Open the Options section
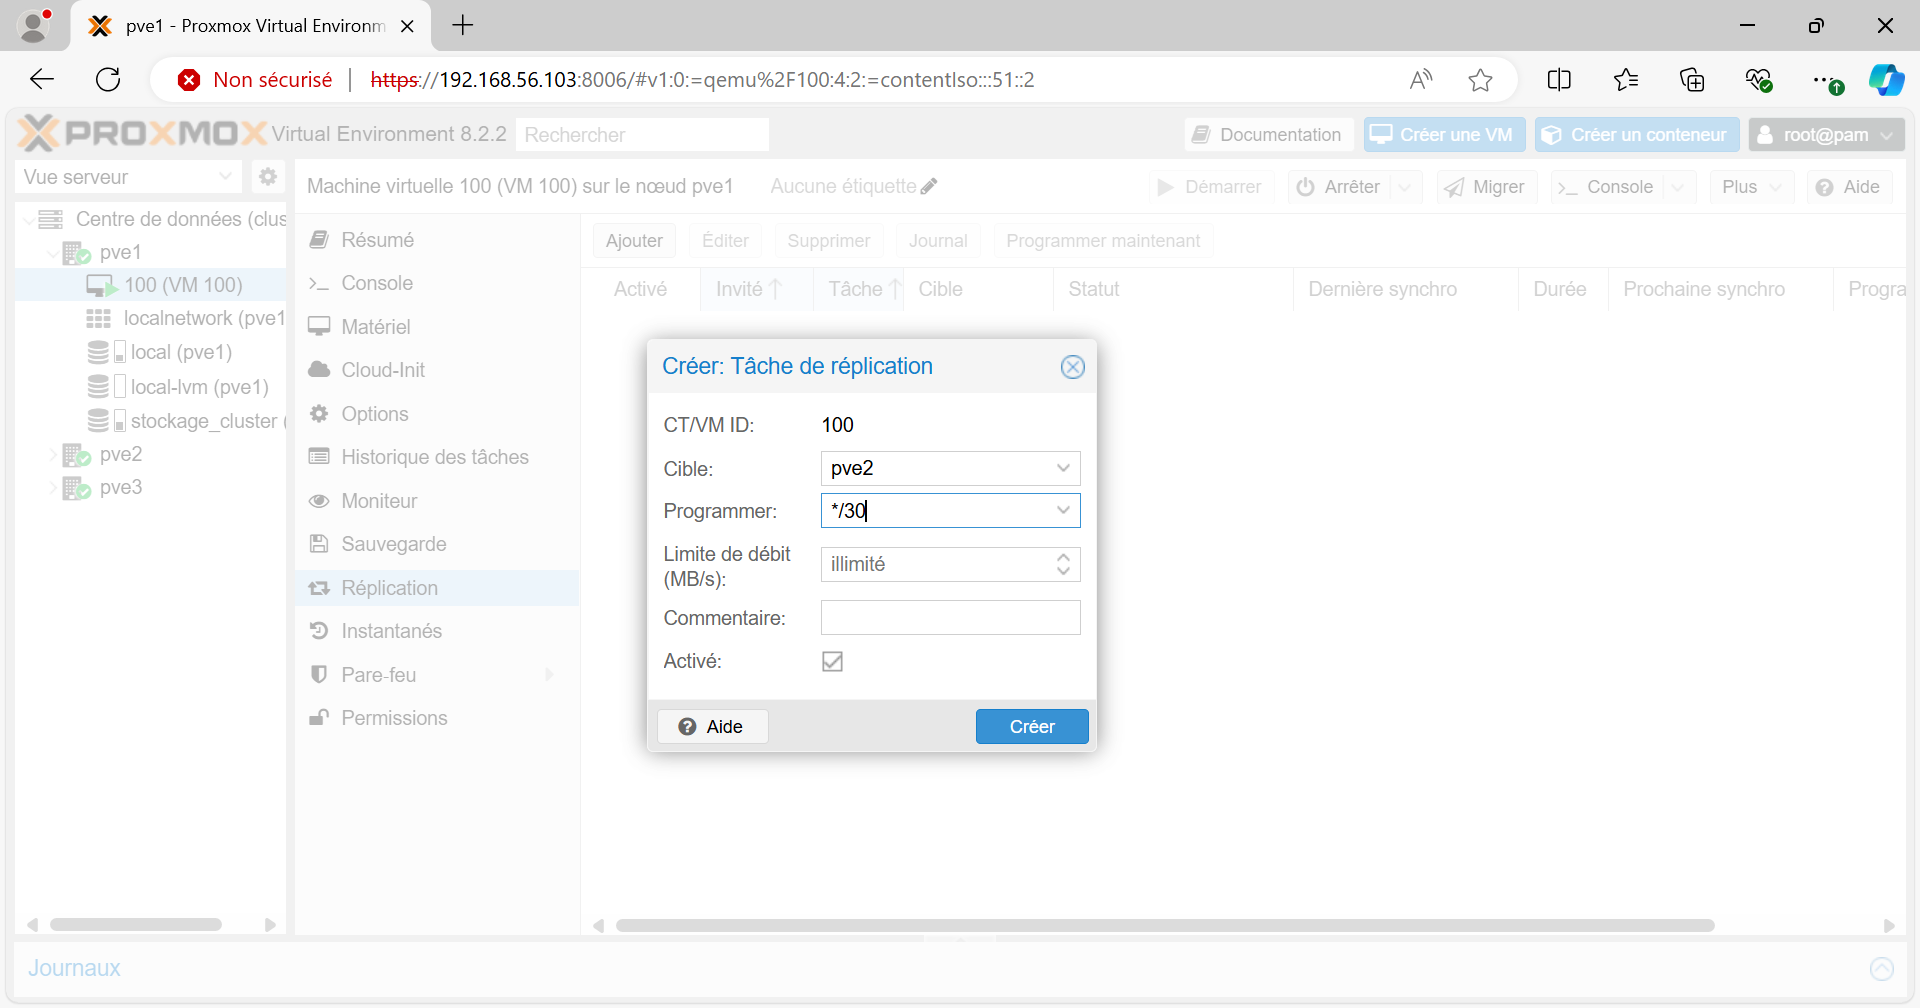Image resolution: width=1920 pixels, height=1008 pixels. tap(437, 414)
